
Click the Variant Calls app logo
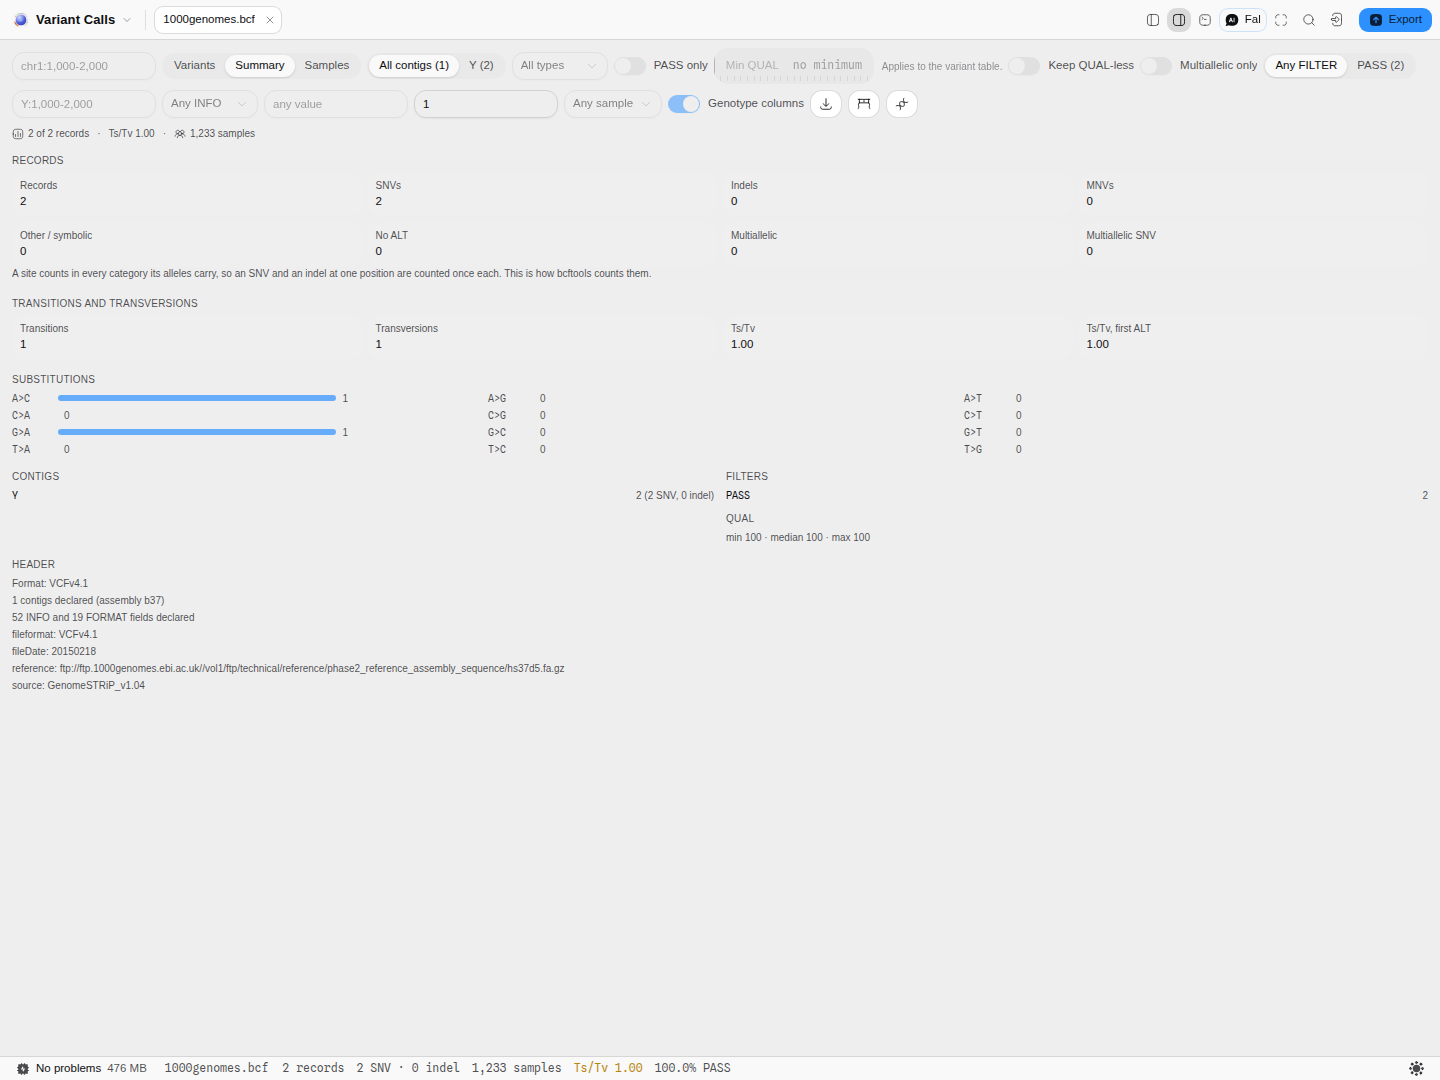pyautogui.click(x=21, y=20)
